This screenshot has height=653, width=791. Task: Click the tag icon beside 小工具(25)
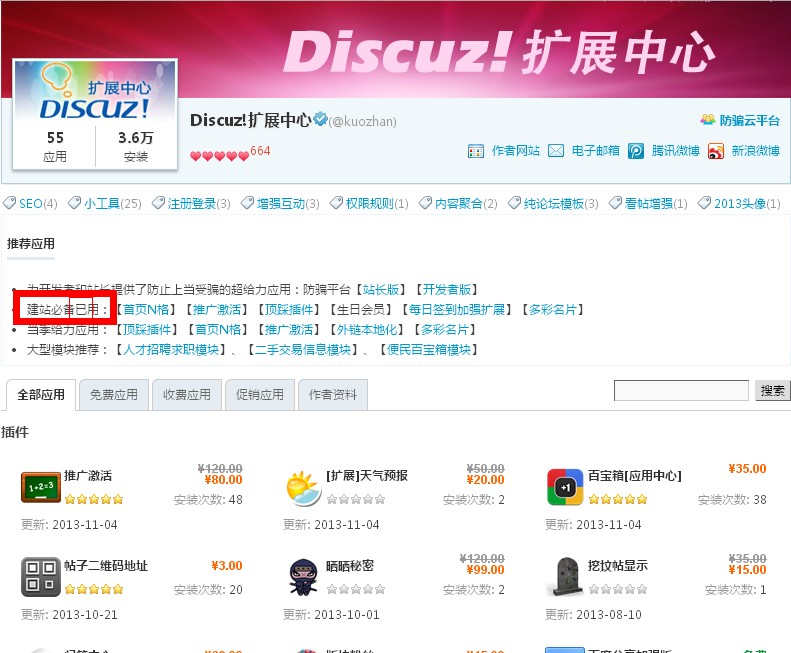coord(74,203)
